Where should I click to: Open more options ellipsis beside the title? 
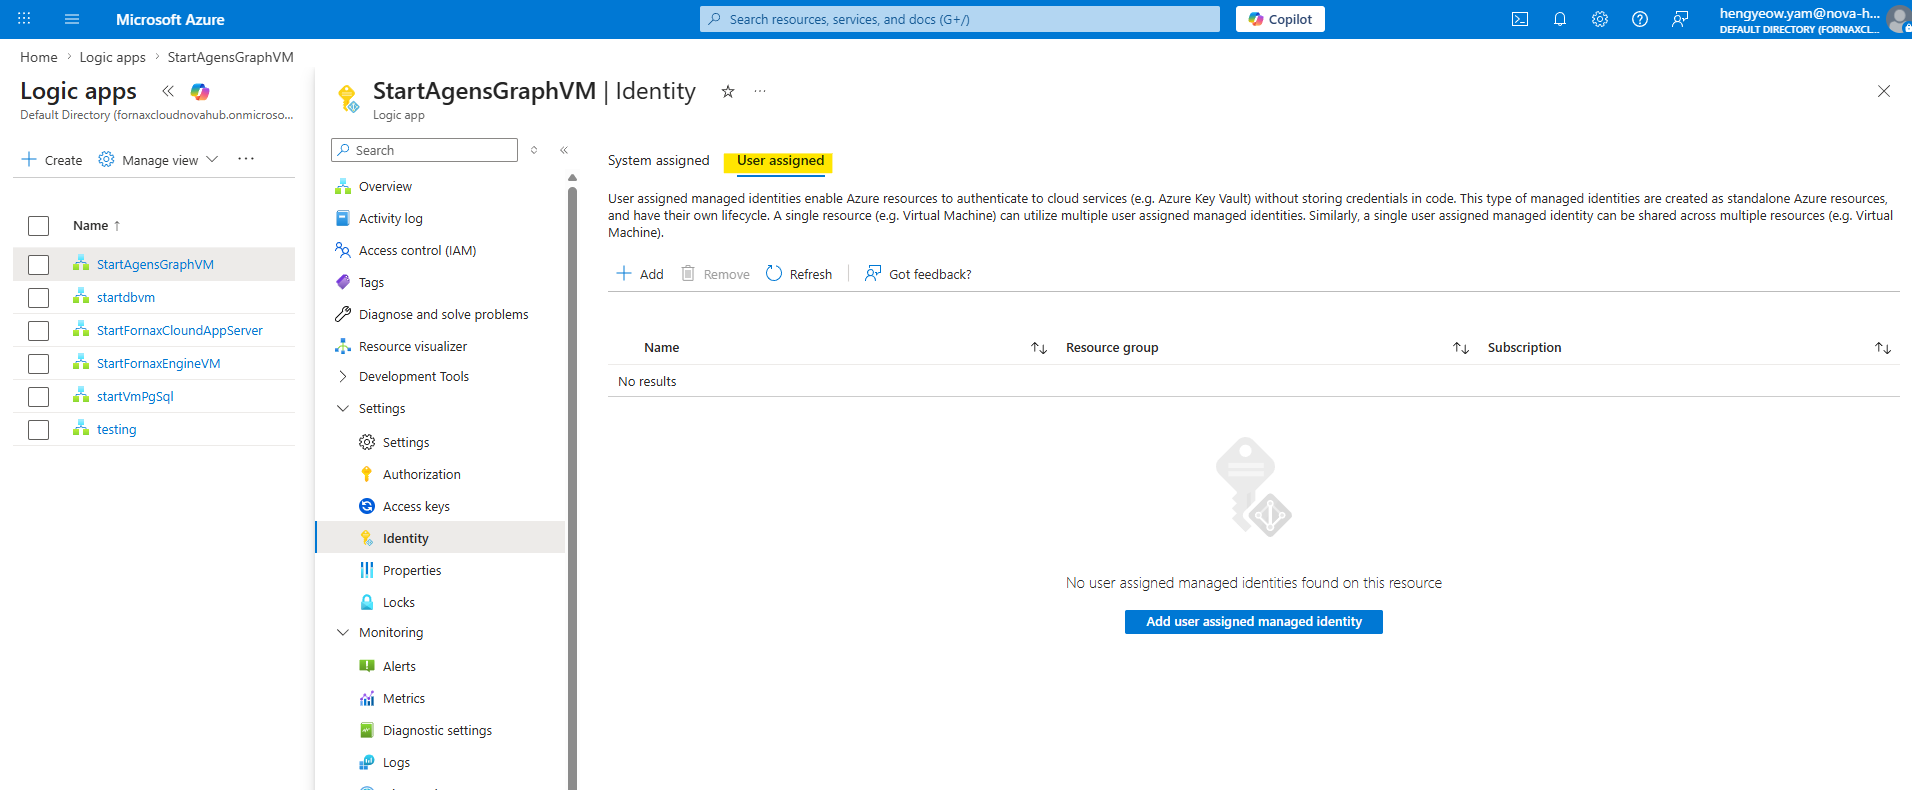[760, 91]
